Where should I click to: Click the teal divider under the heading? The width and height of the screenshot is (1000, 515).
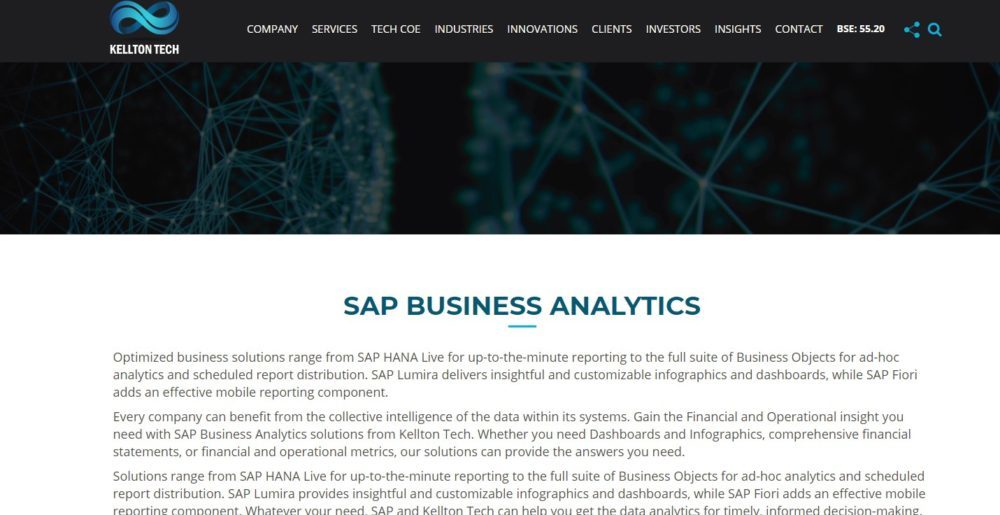click(522, 326)
